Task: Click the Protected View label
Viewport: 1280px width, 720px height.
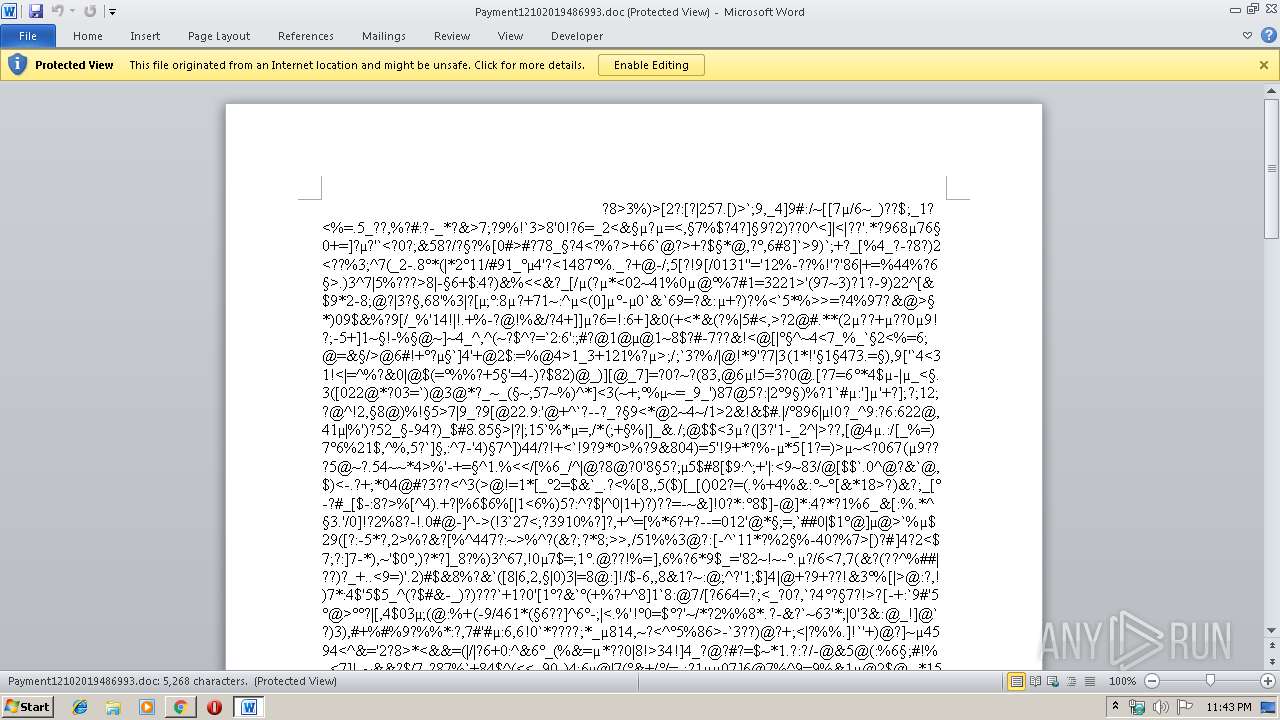Action: 74,65
